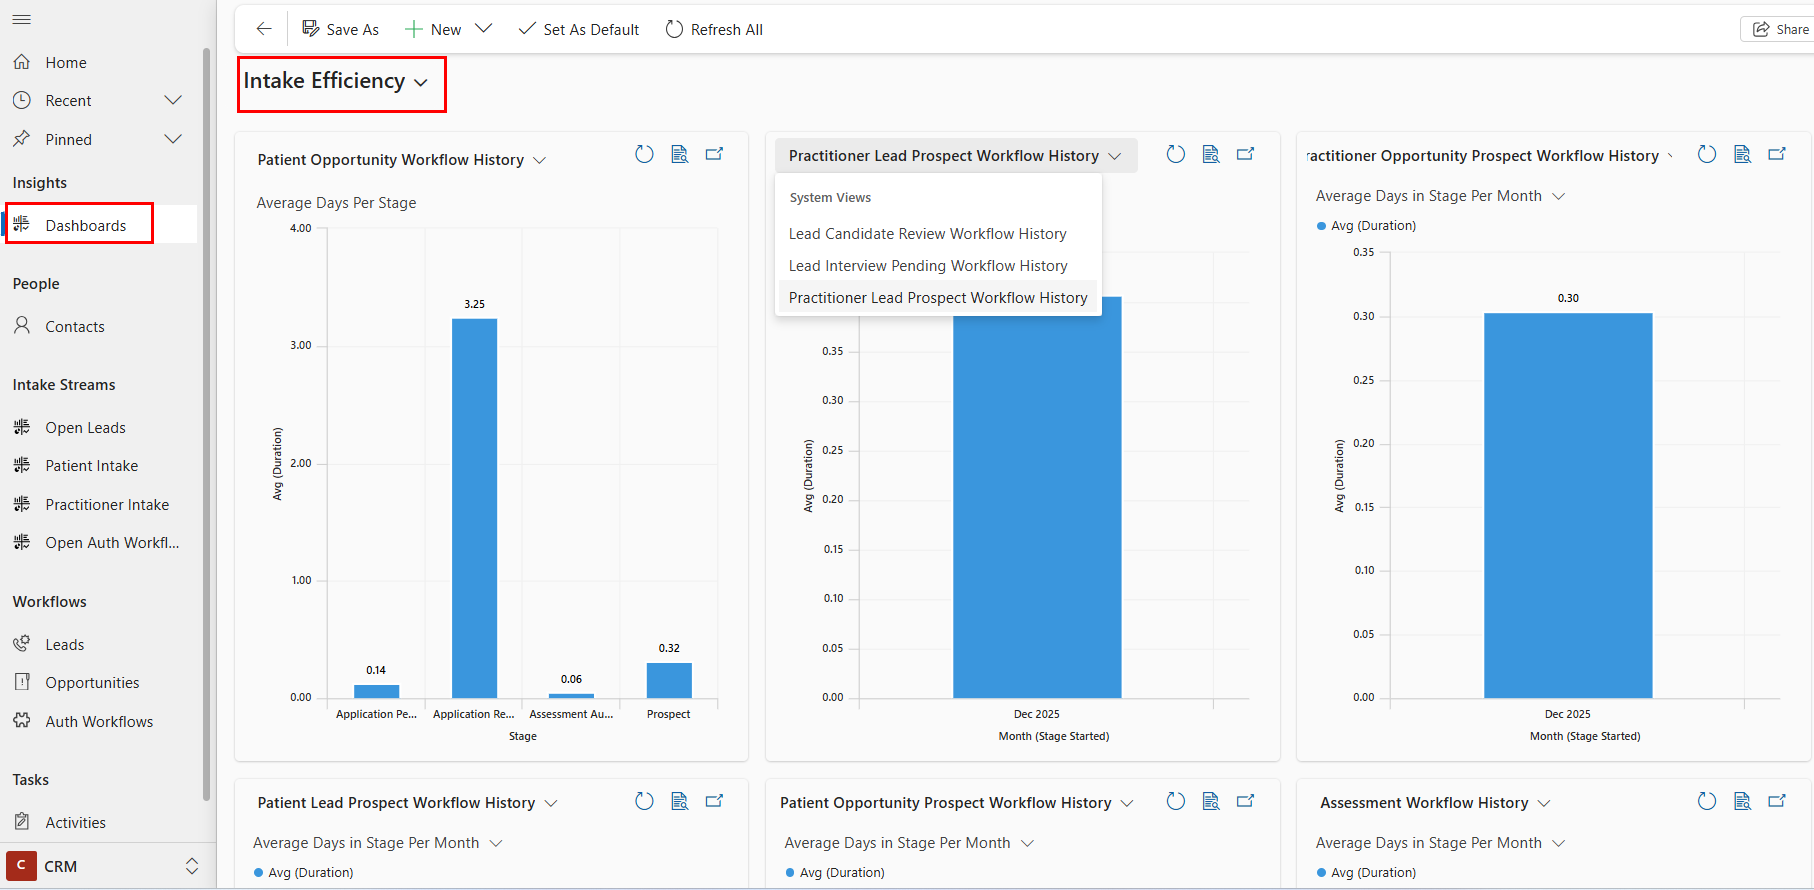This screenshot has height=890, width=1814.
Task: Click the Save As button
Action: click(341, 29)
